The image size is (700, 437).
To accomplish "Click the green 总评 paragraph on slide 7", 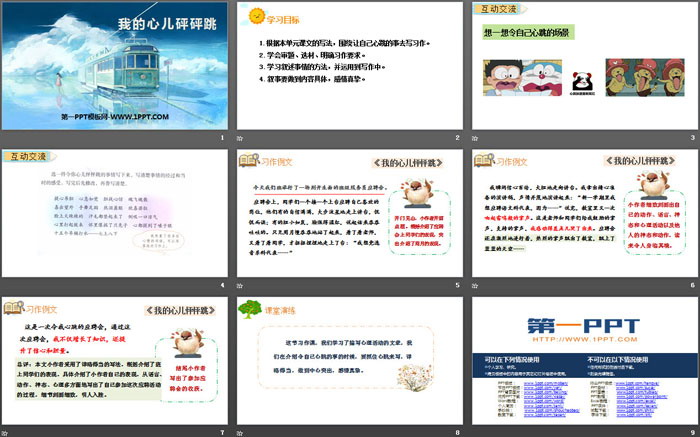I will coord(89,379).
